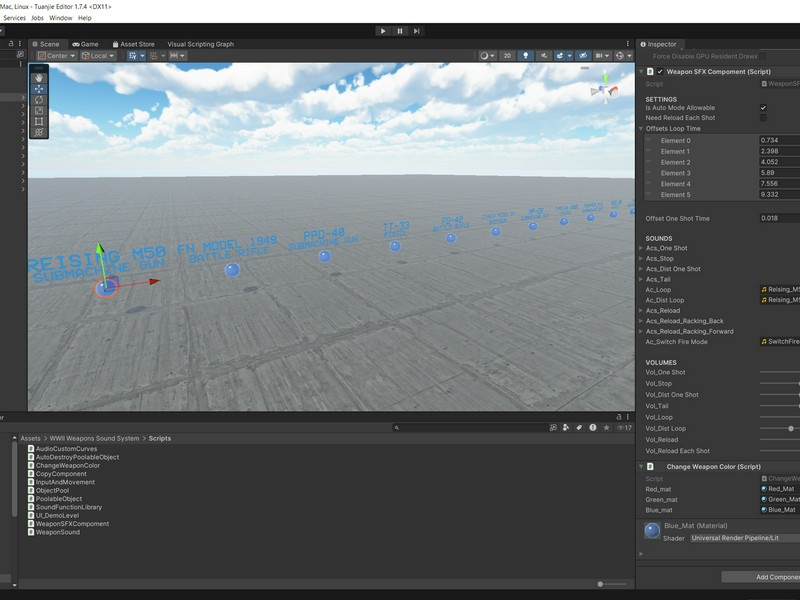Select the Scale tool
Viewport: 800px width, 600px height.
[x=39, y=110]
